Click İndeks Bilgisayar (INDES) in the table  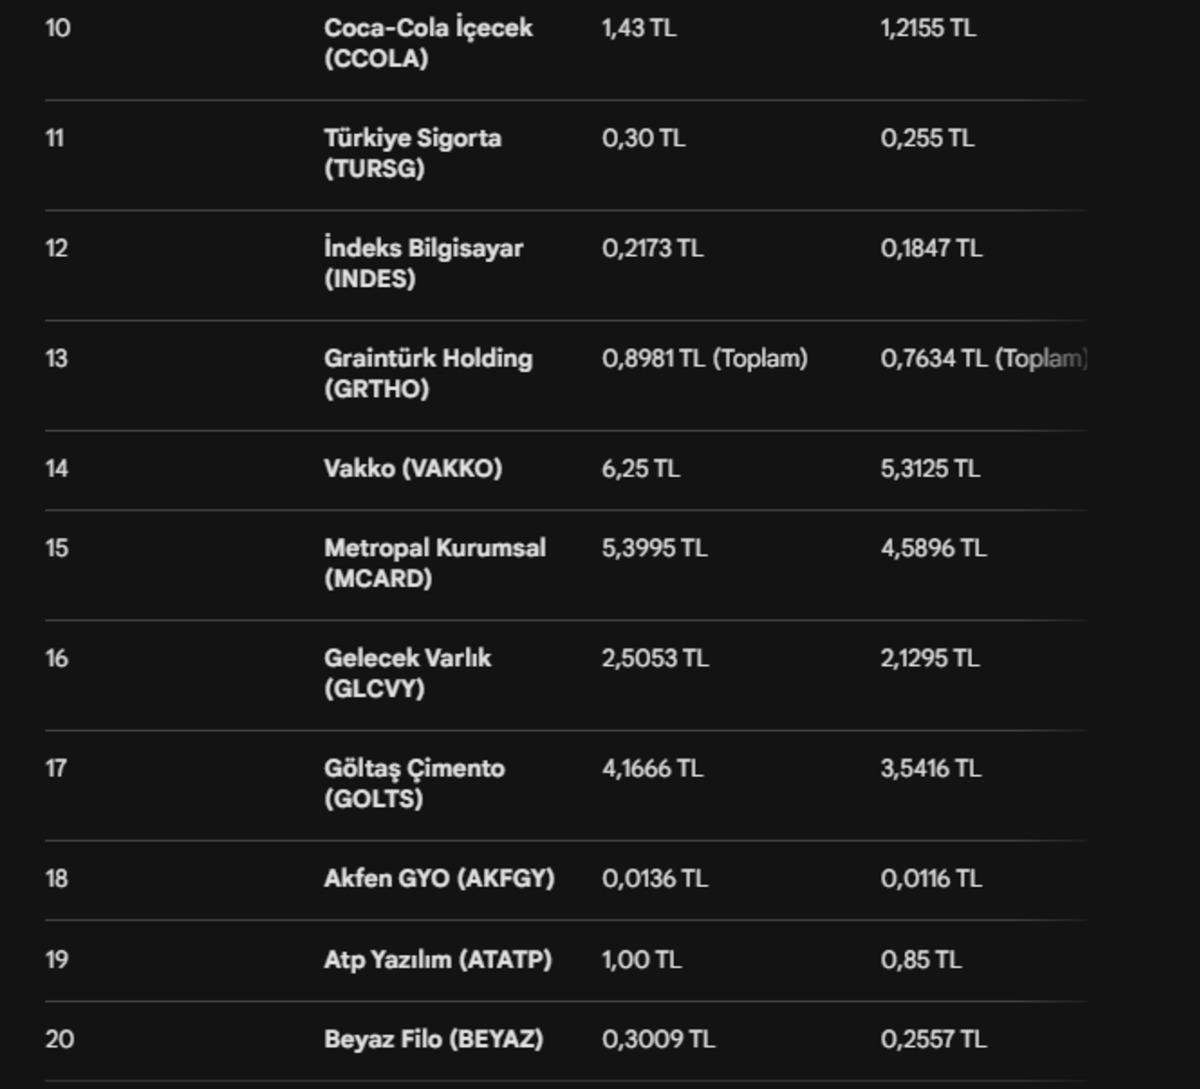(x=423, y=263)
